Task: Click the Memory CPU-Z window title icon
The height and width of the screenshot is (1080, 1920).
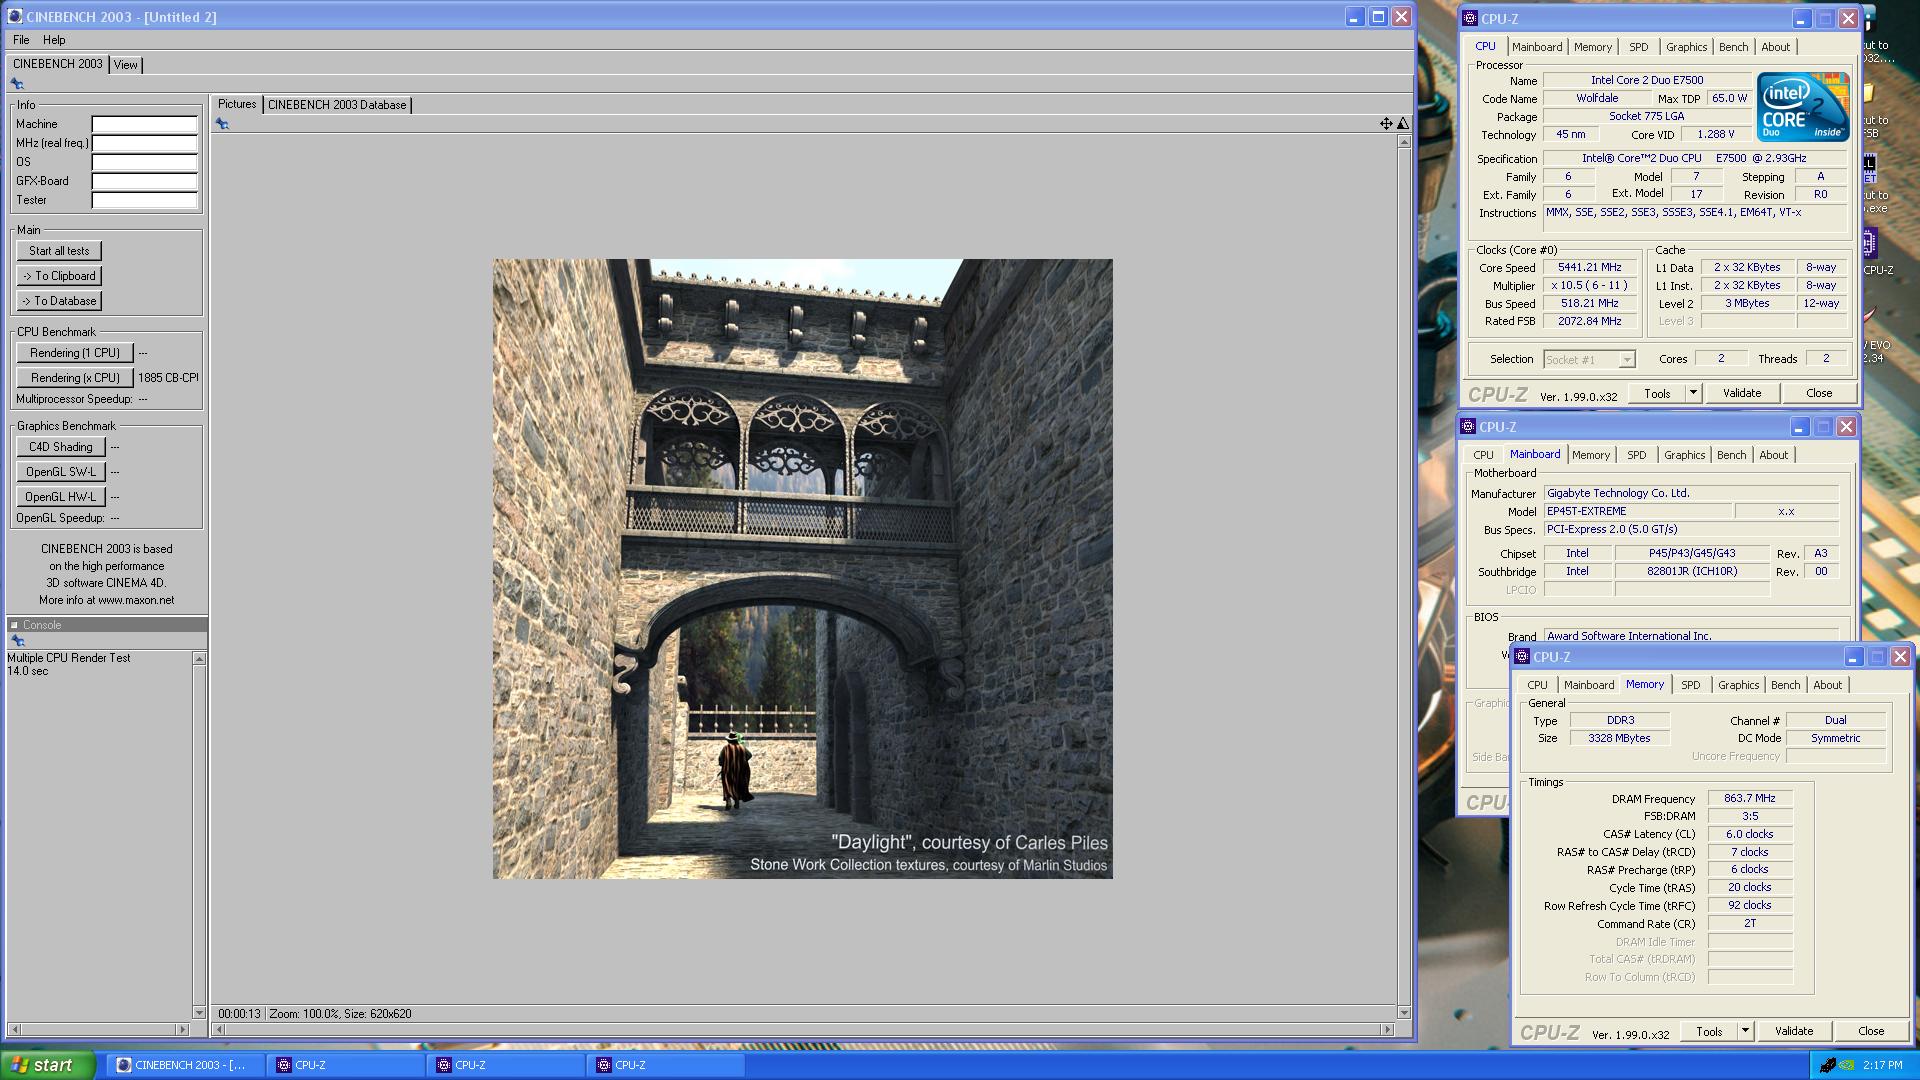Action: pyautogui.click(x=1521, y=657)
